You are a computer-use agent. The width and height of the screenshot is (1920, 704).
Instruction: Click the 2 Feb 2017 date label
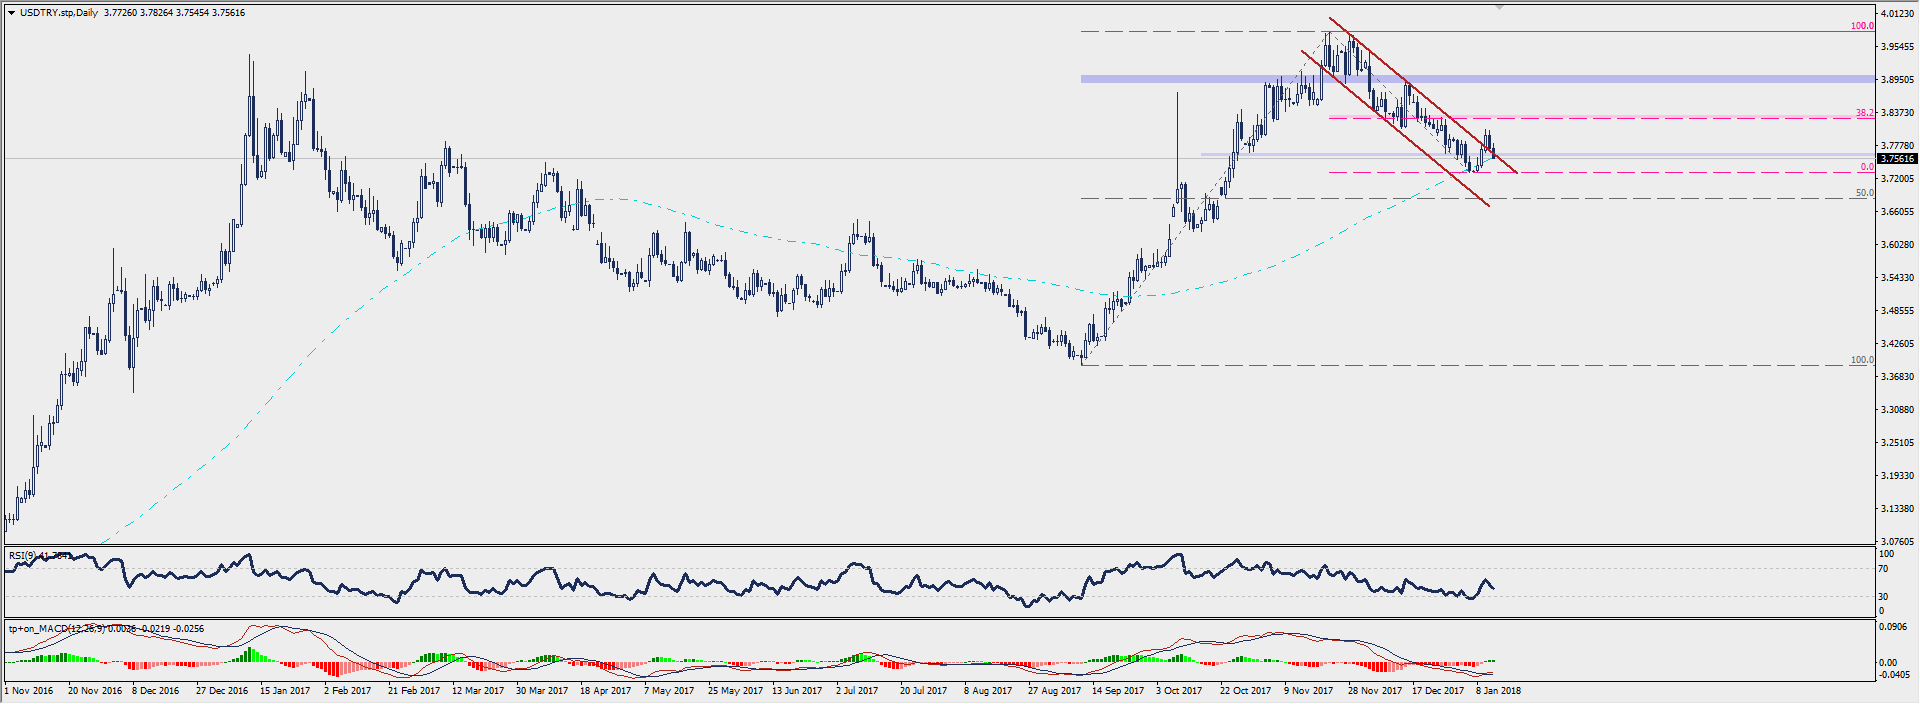click(347, 691)
